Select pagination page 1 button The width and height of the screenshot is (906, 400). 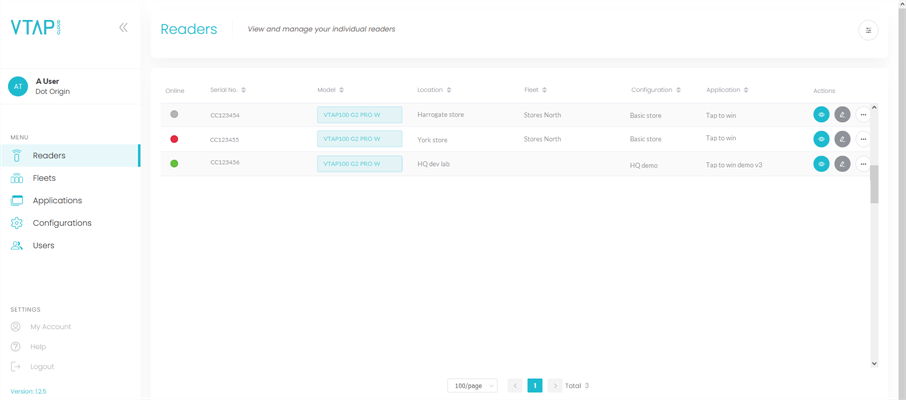(535, 385)
